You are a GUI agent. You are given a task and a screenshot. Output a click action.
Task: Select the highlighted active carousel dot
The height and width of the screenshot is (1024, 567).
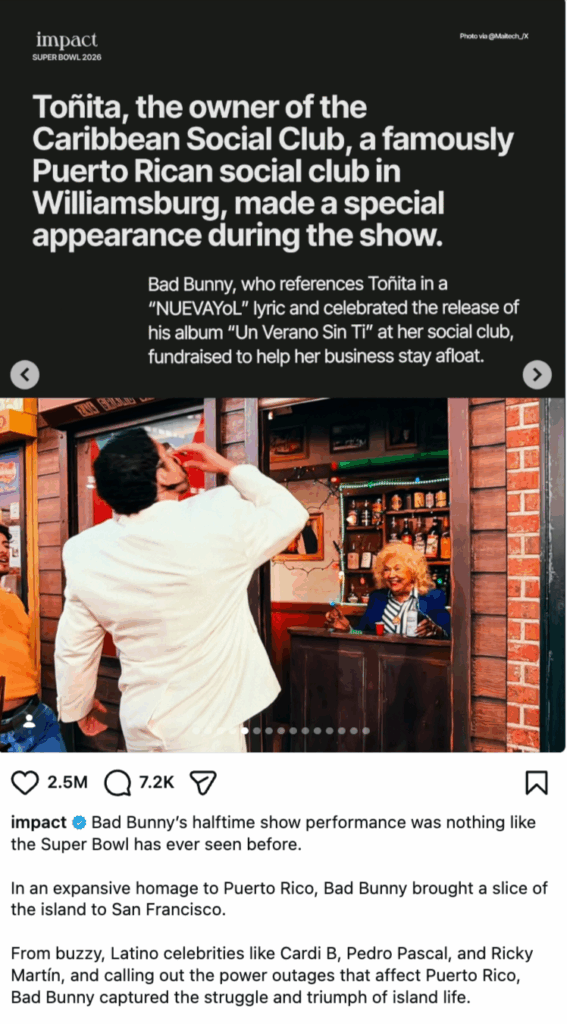[244, 731]
